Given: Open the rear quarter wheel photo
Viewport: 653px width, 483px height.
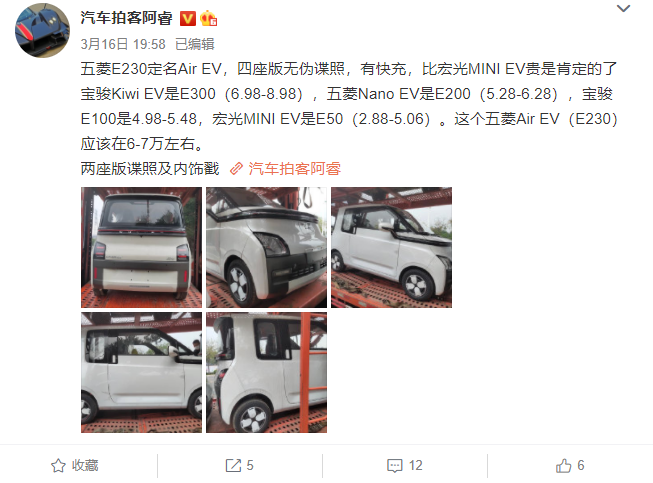Looking at the screenshot, I should point(267,373).
